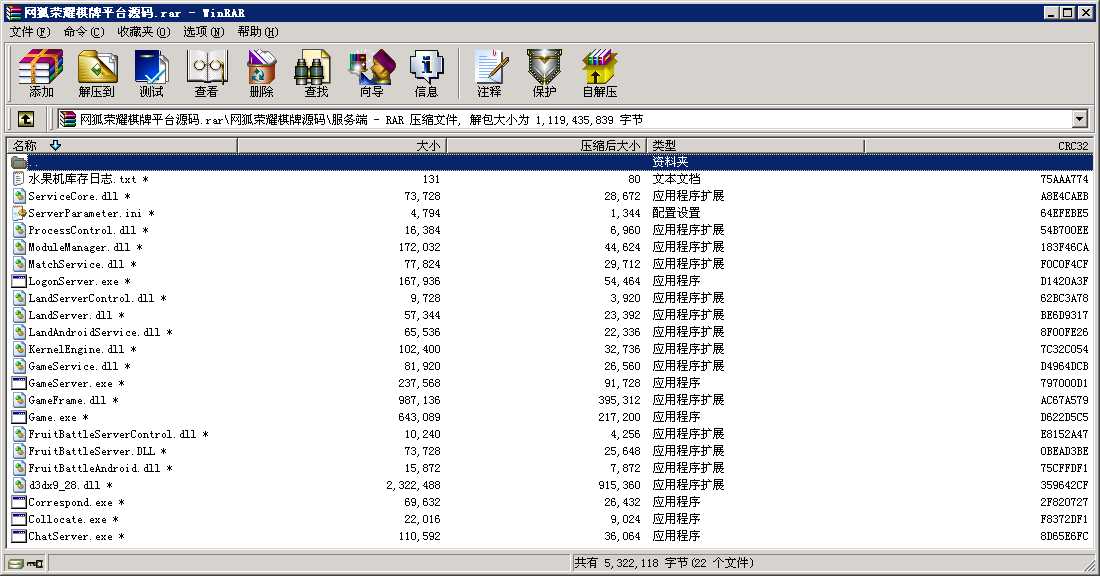Image resolution: width=1100 pixels, height=576 pixels.
Task: Click CRC32 value D622D5C5
Action: [1064, 417]
